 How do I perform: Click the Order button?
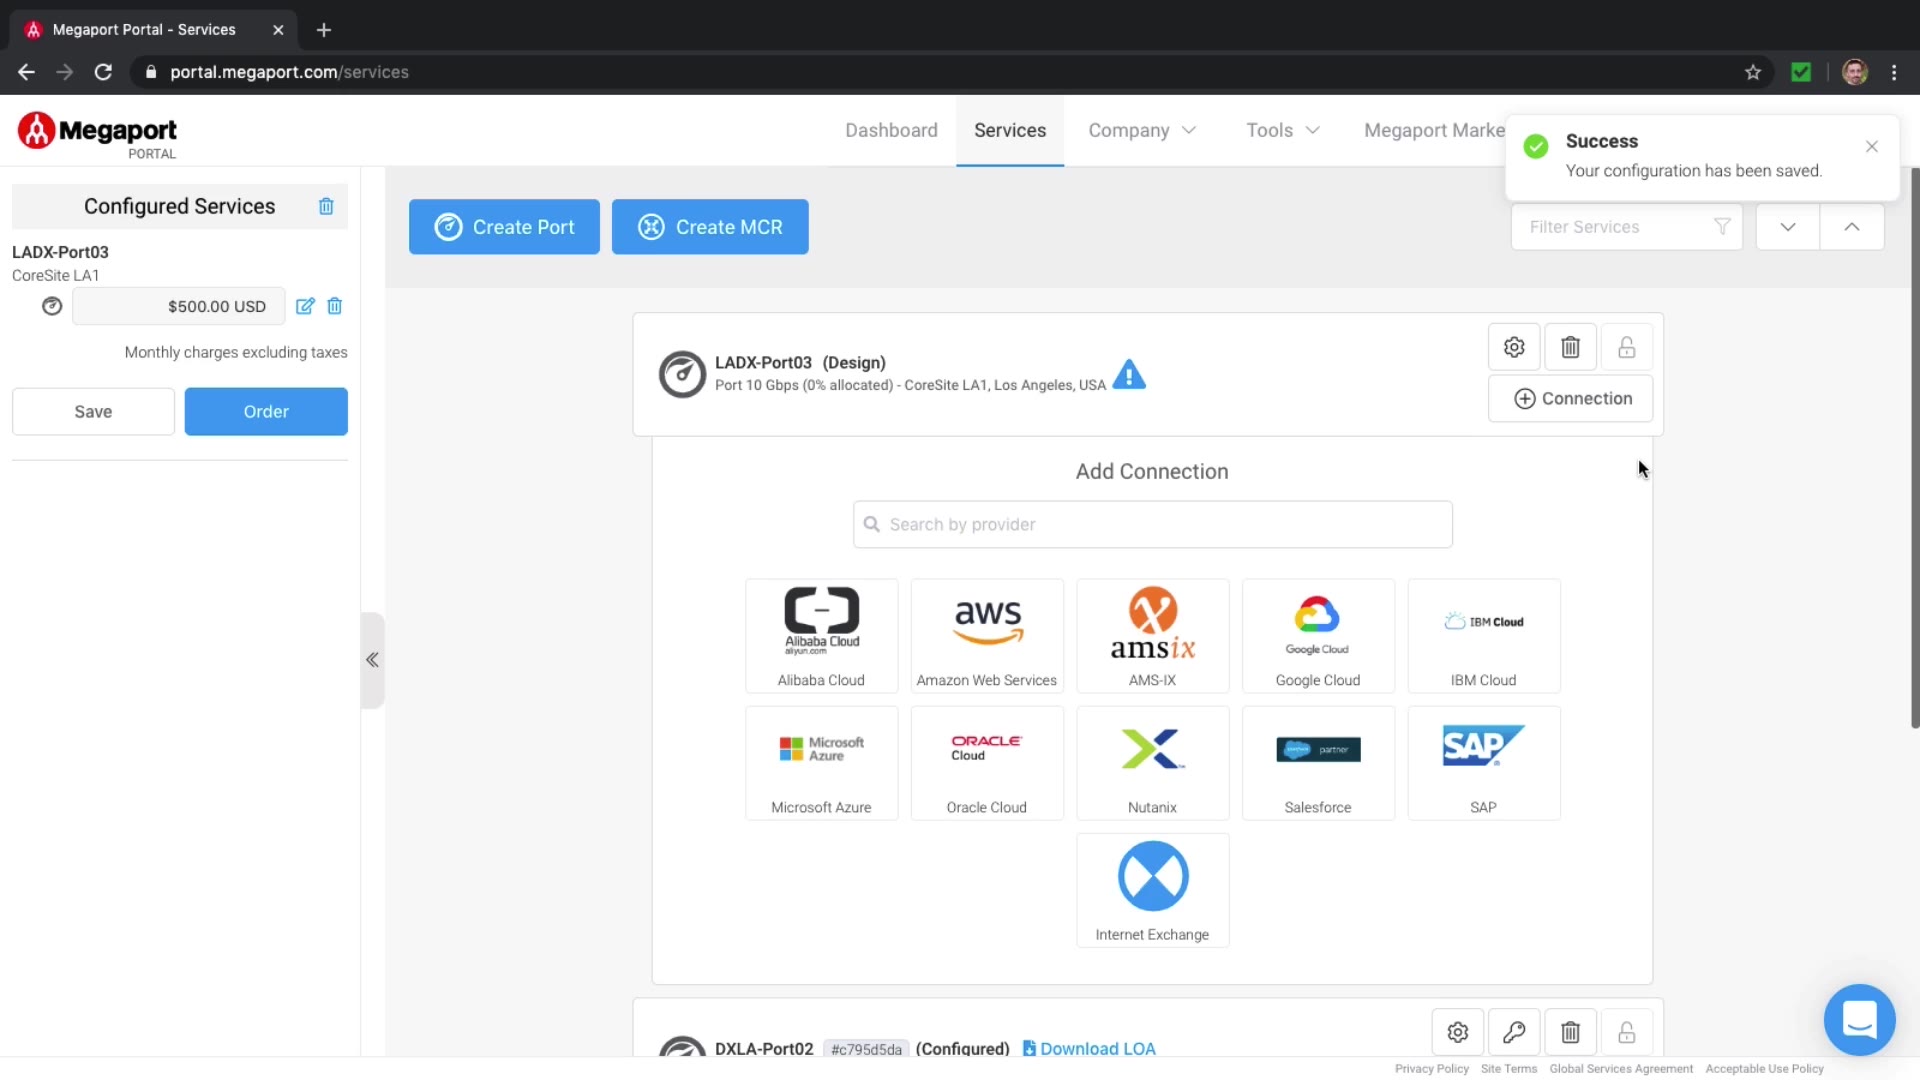click(266, 412)
